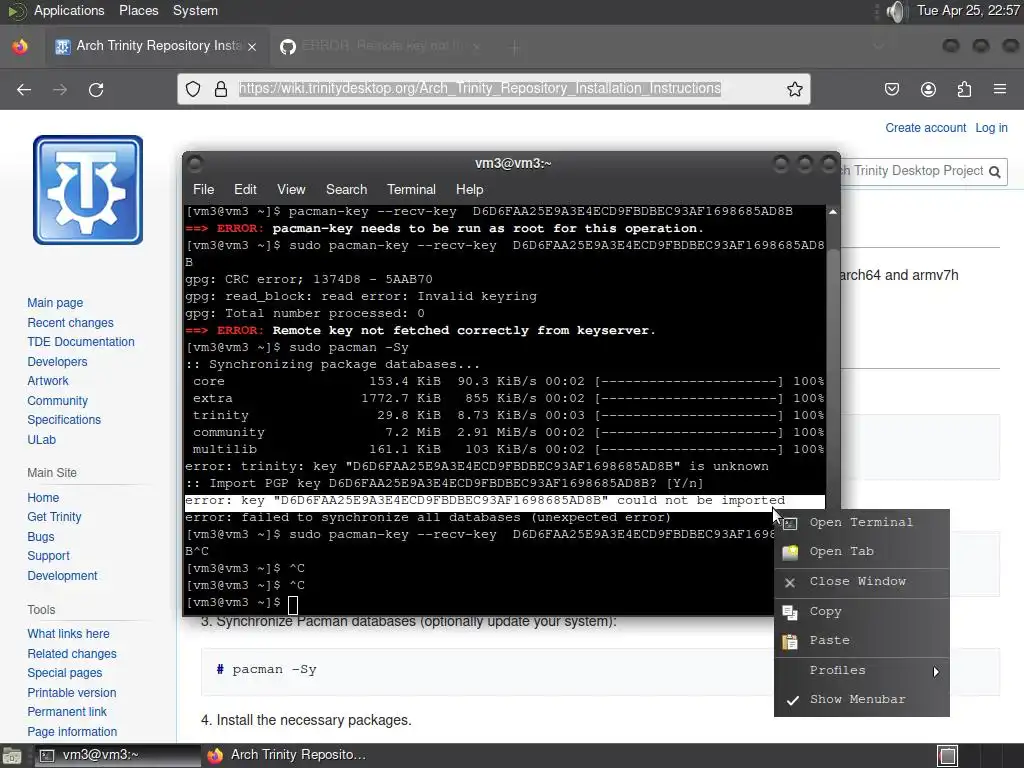Close the Arch Trinity Repository tab

pos(252,46)
